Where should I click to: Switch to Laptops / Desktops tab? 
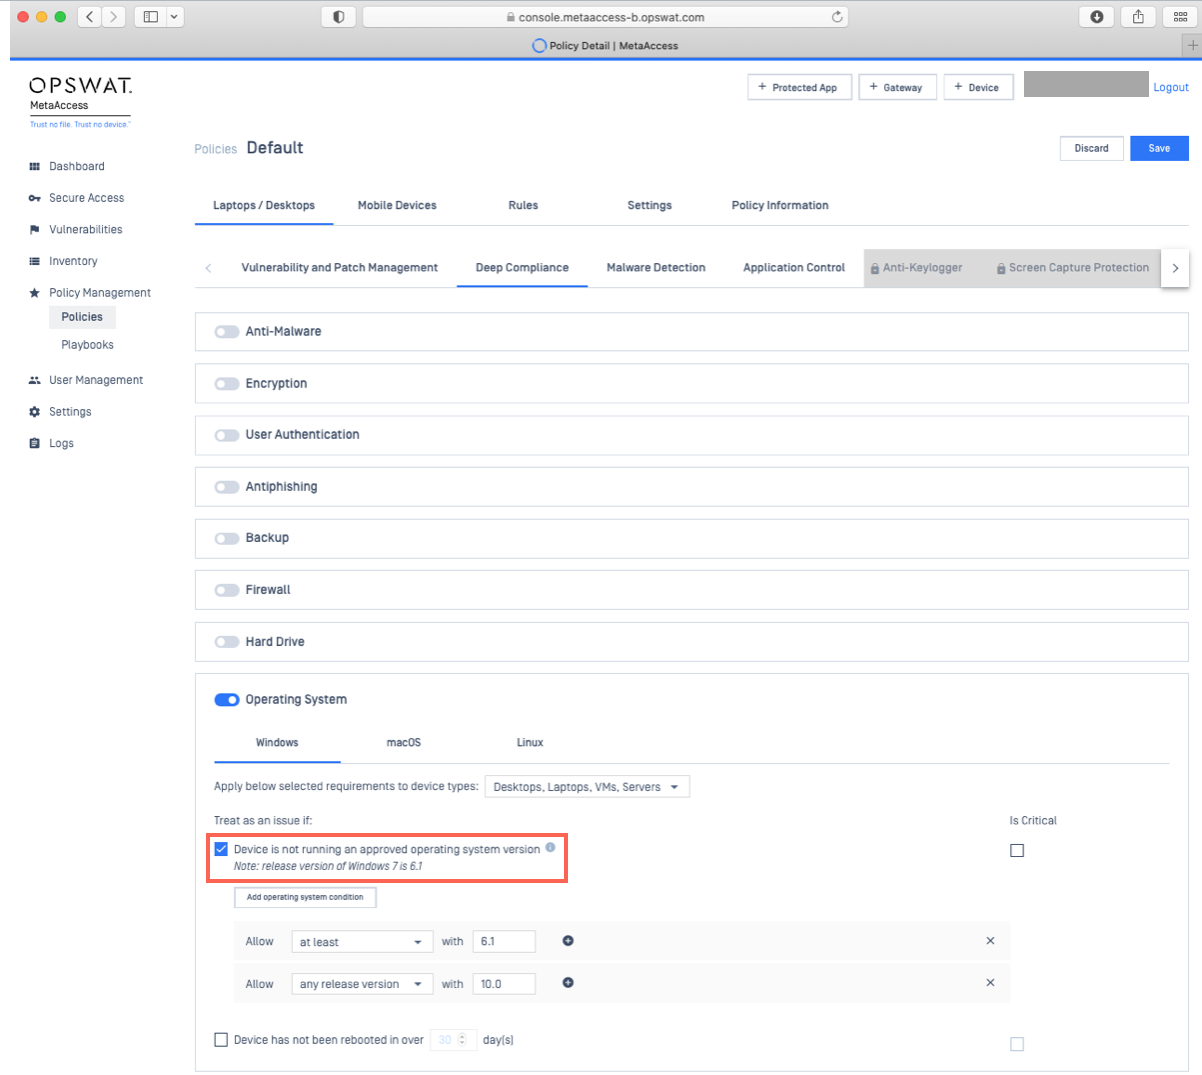[264, 205]
